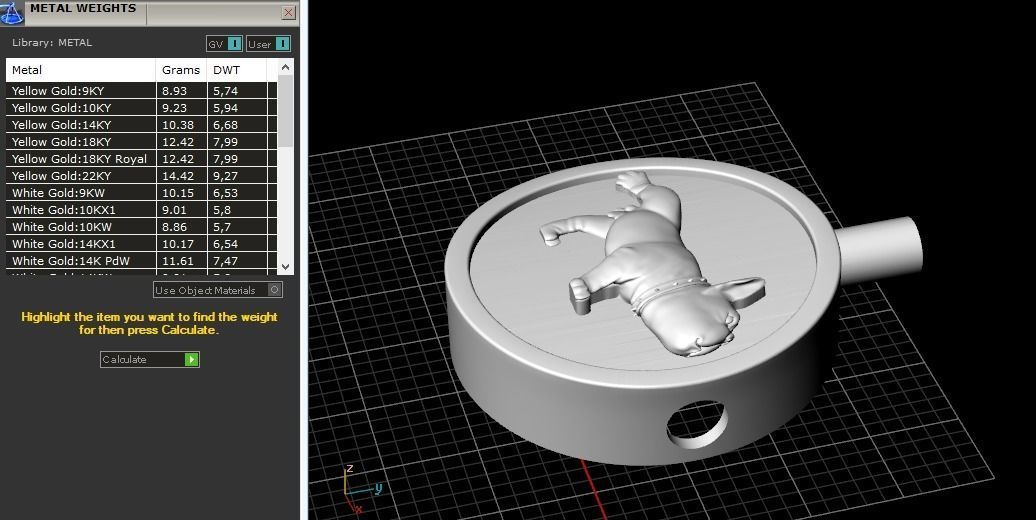Viewport: 1036px width, 520px height.
Task: Click the 8.93 grams cell
Action: coord(182,91)
